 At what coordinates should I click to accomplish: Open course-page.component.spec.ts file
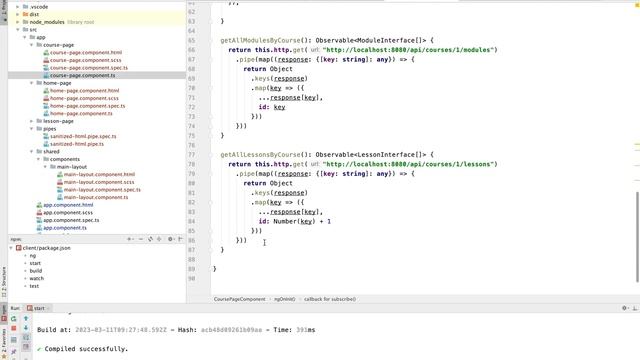click(89, 68)
